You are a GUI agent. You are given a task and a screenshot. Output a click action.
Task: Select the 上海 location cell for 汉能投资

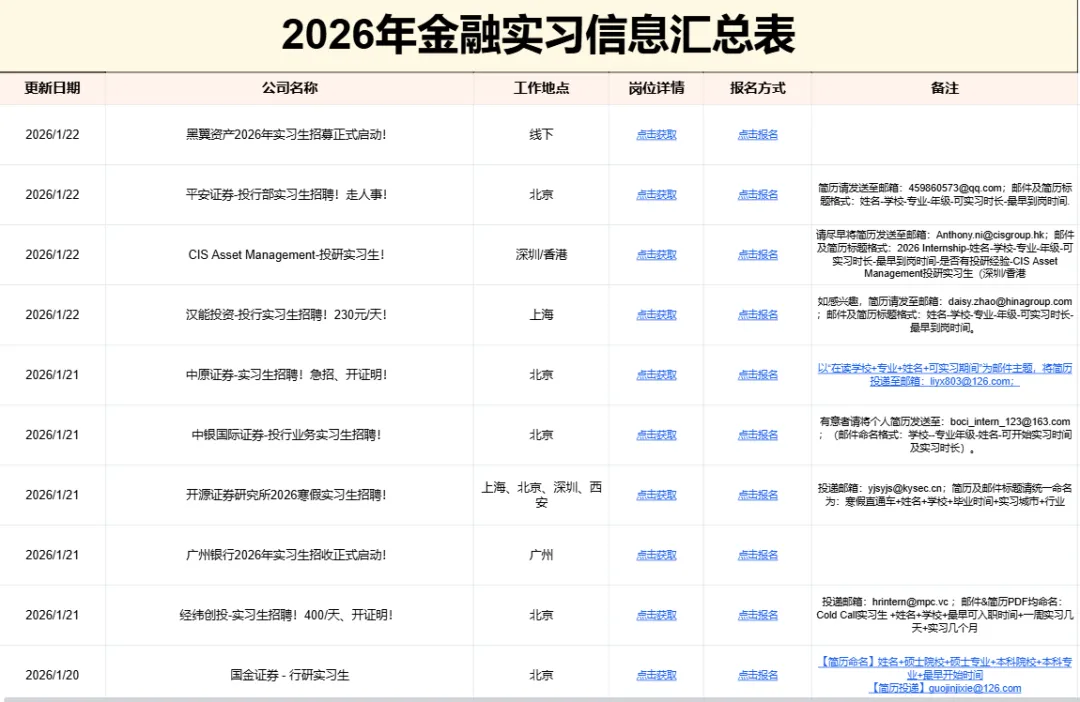point(541,315)
